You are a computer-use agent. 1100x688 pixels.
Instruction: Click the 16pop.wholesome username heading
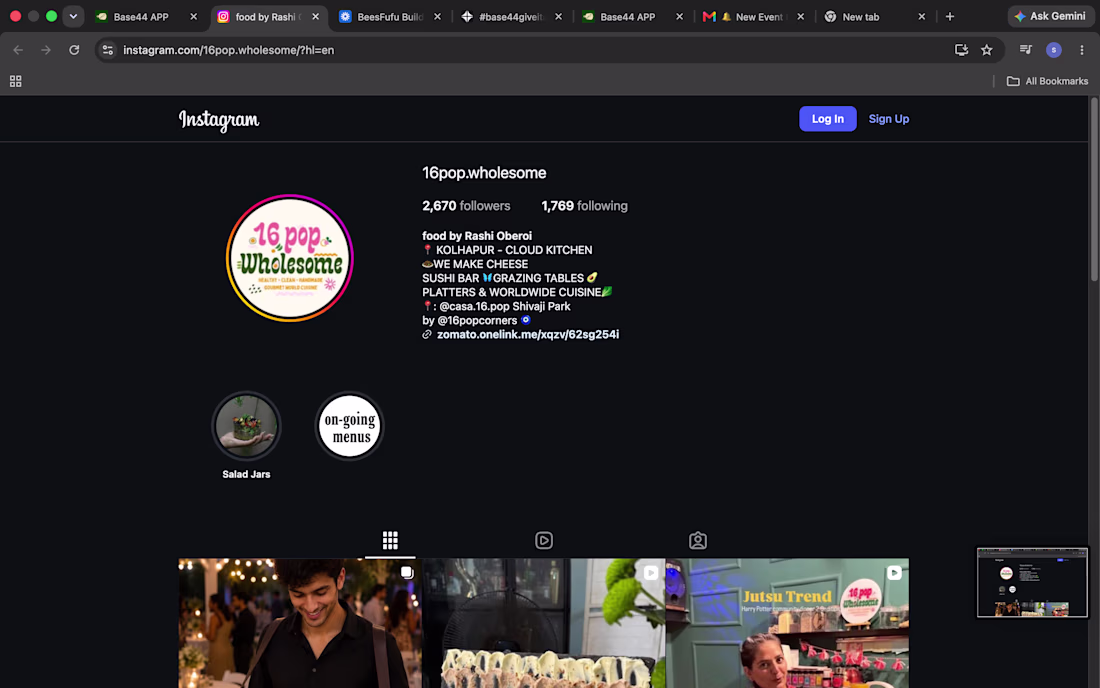[483, 173]
